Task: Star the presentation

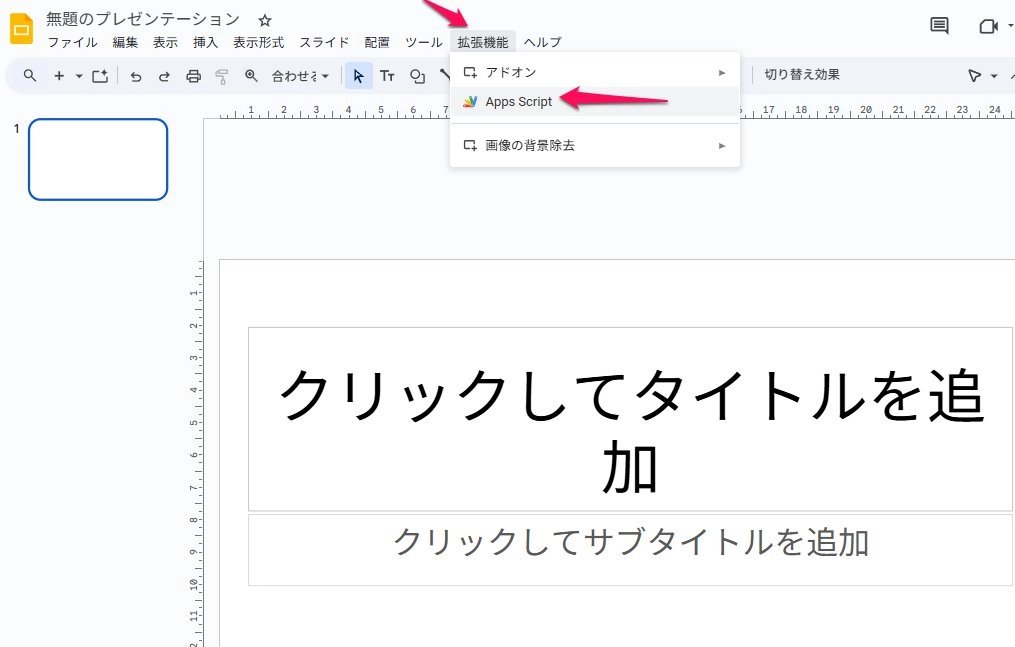Action: pos(264,21)
